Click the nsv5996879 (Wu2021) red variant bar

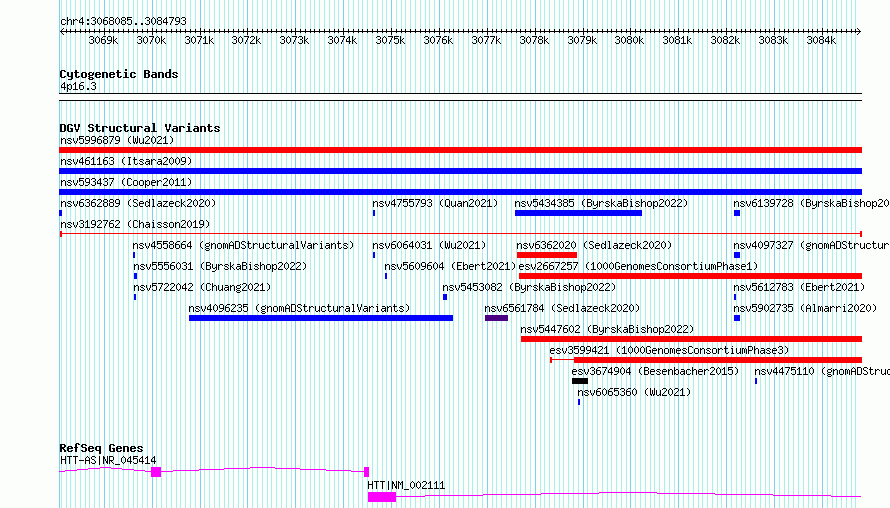(460, 150)
